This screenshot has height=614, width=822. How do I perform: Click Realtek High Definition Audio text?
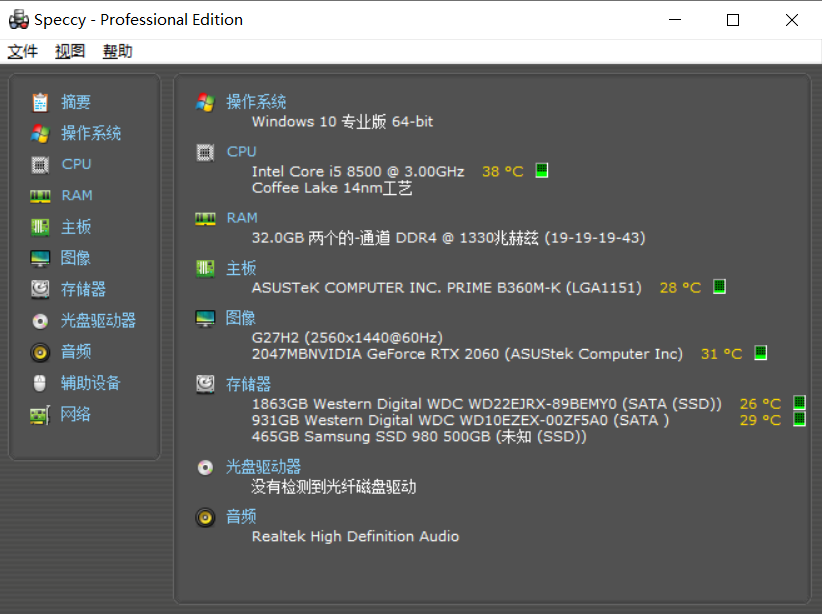tap(355, 536)
